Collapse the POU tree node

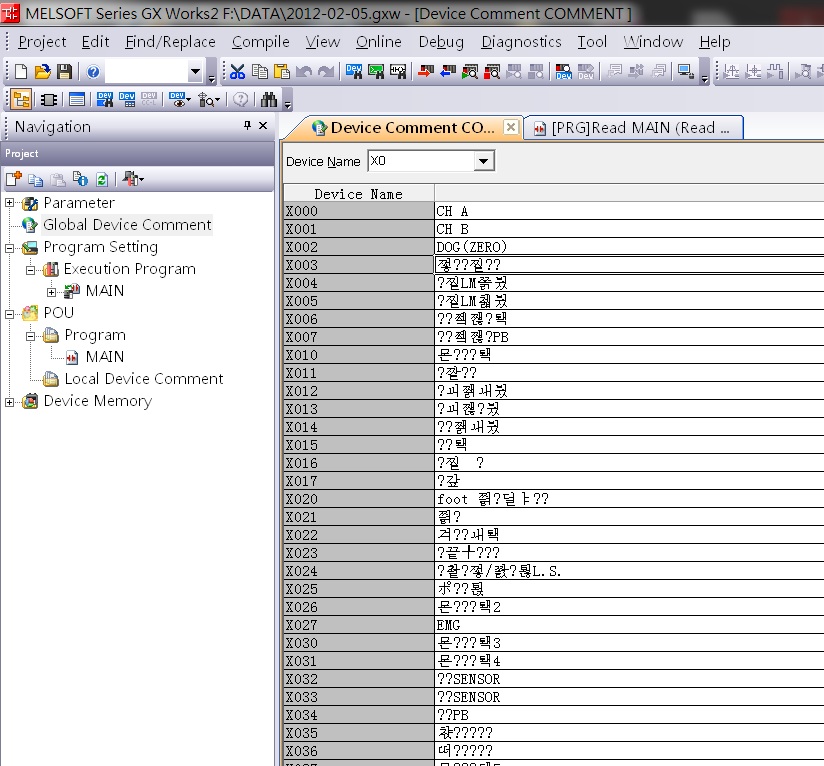pos(10,313)
